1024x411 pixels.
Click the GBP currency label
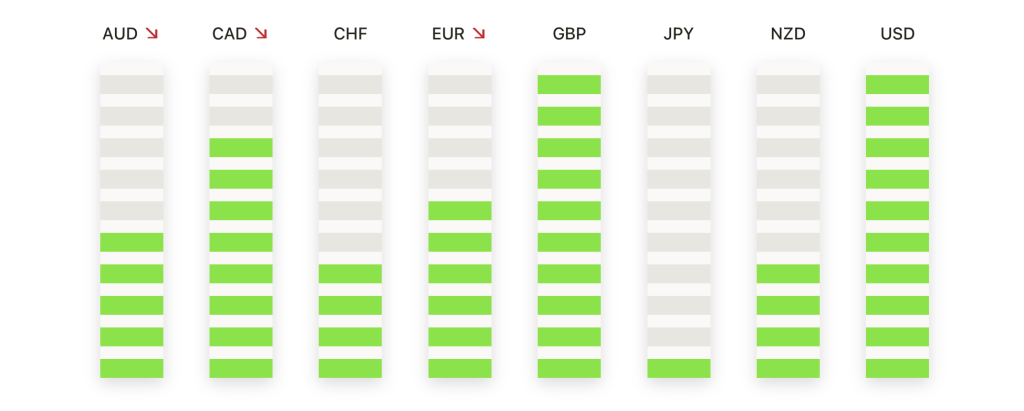569,34
